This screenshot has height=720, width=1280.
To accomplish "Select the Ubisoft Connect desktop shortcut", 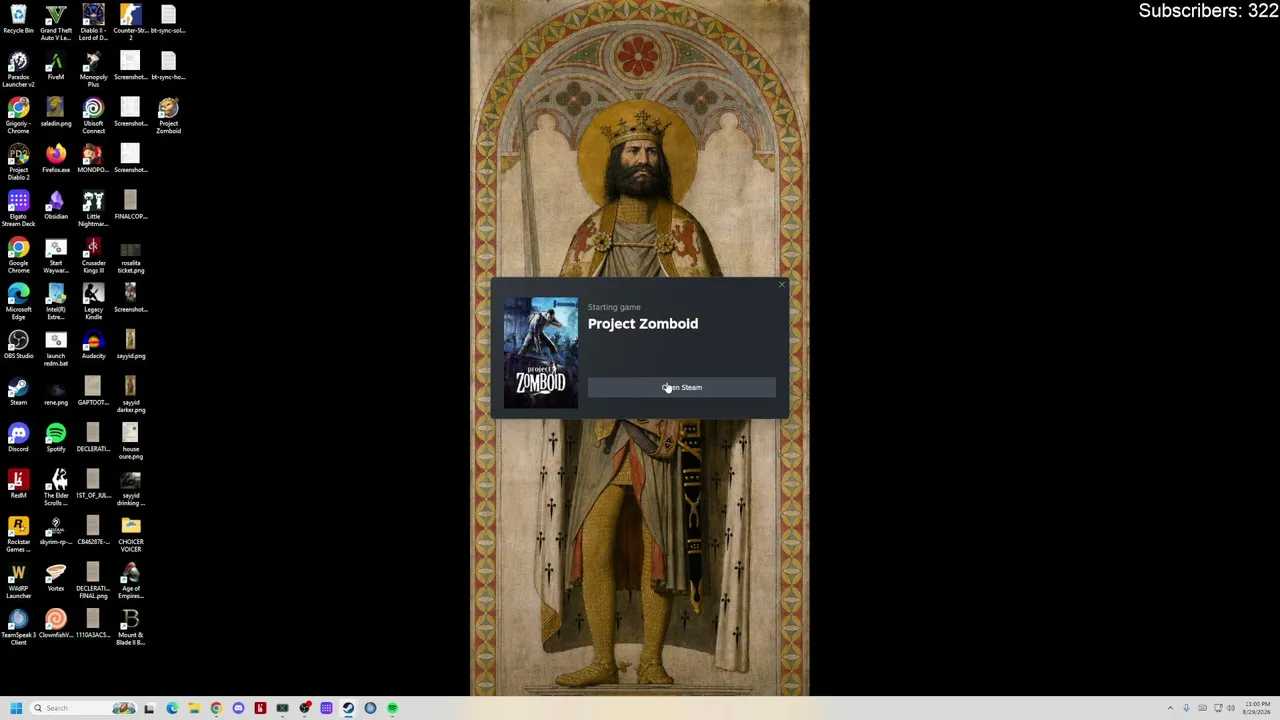I will tap(93, 116).
